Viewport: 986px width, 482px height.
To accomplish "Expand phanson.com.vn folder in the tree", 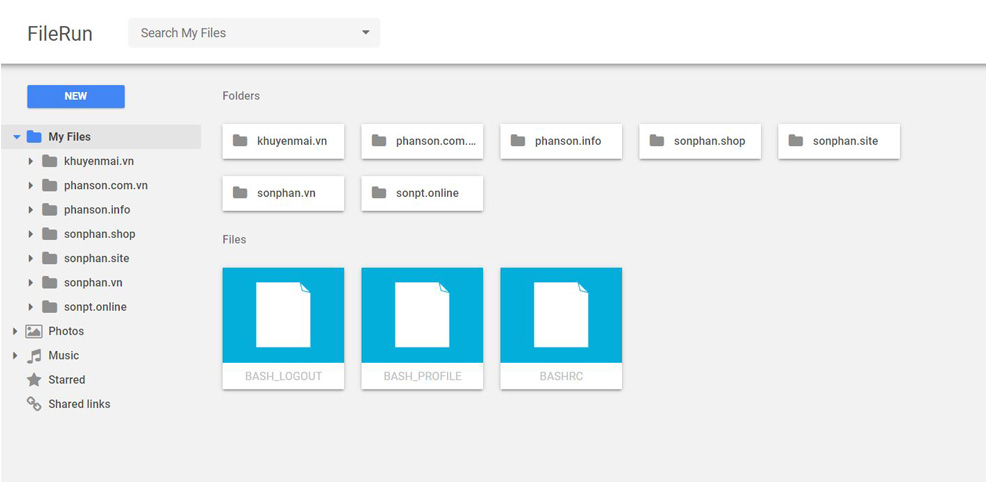I will 31,186.
